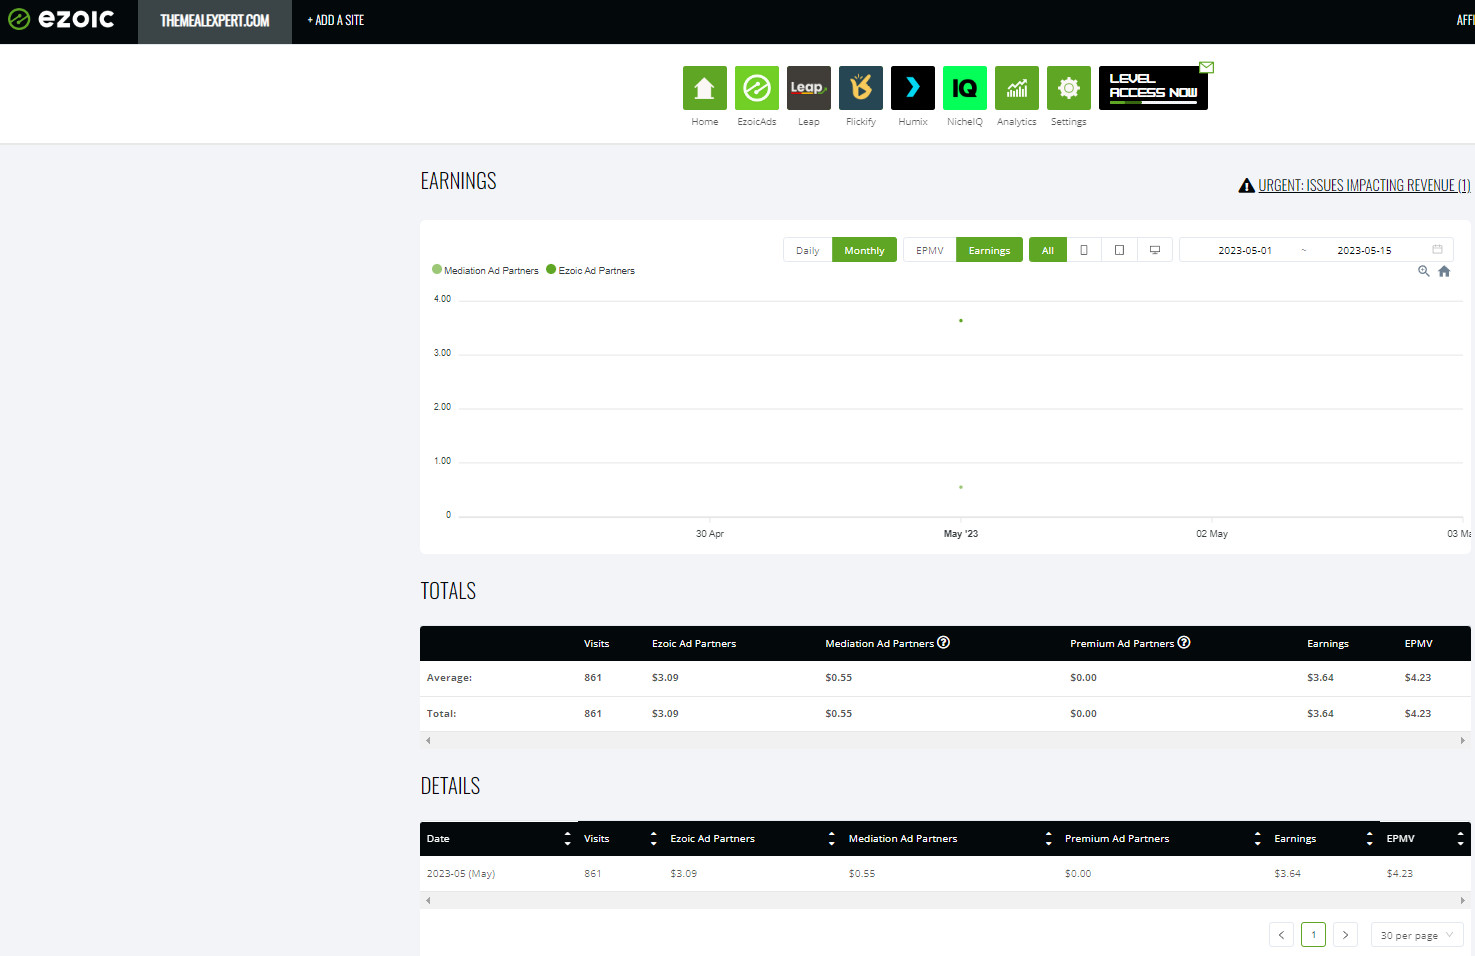This screenshot has height=956, width=1475.
Task: Filter by desktop device icon
Action: (x=1155, y=250)
